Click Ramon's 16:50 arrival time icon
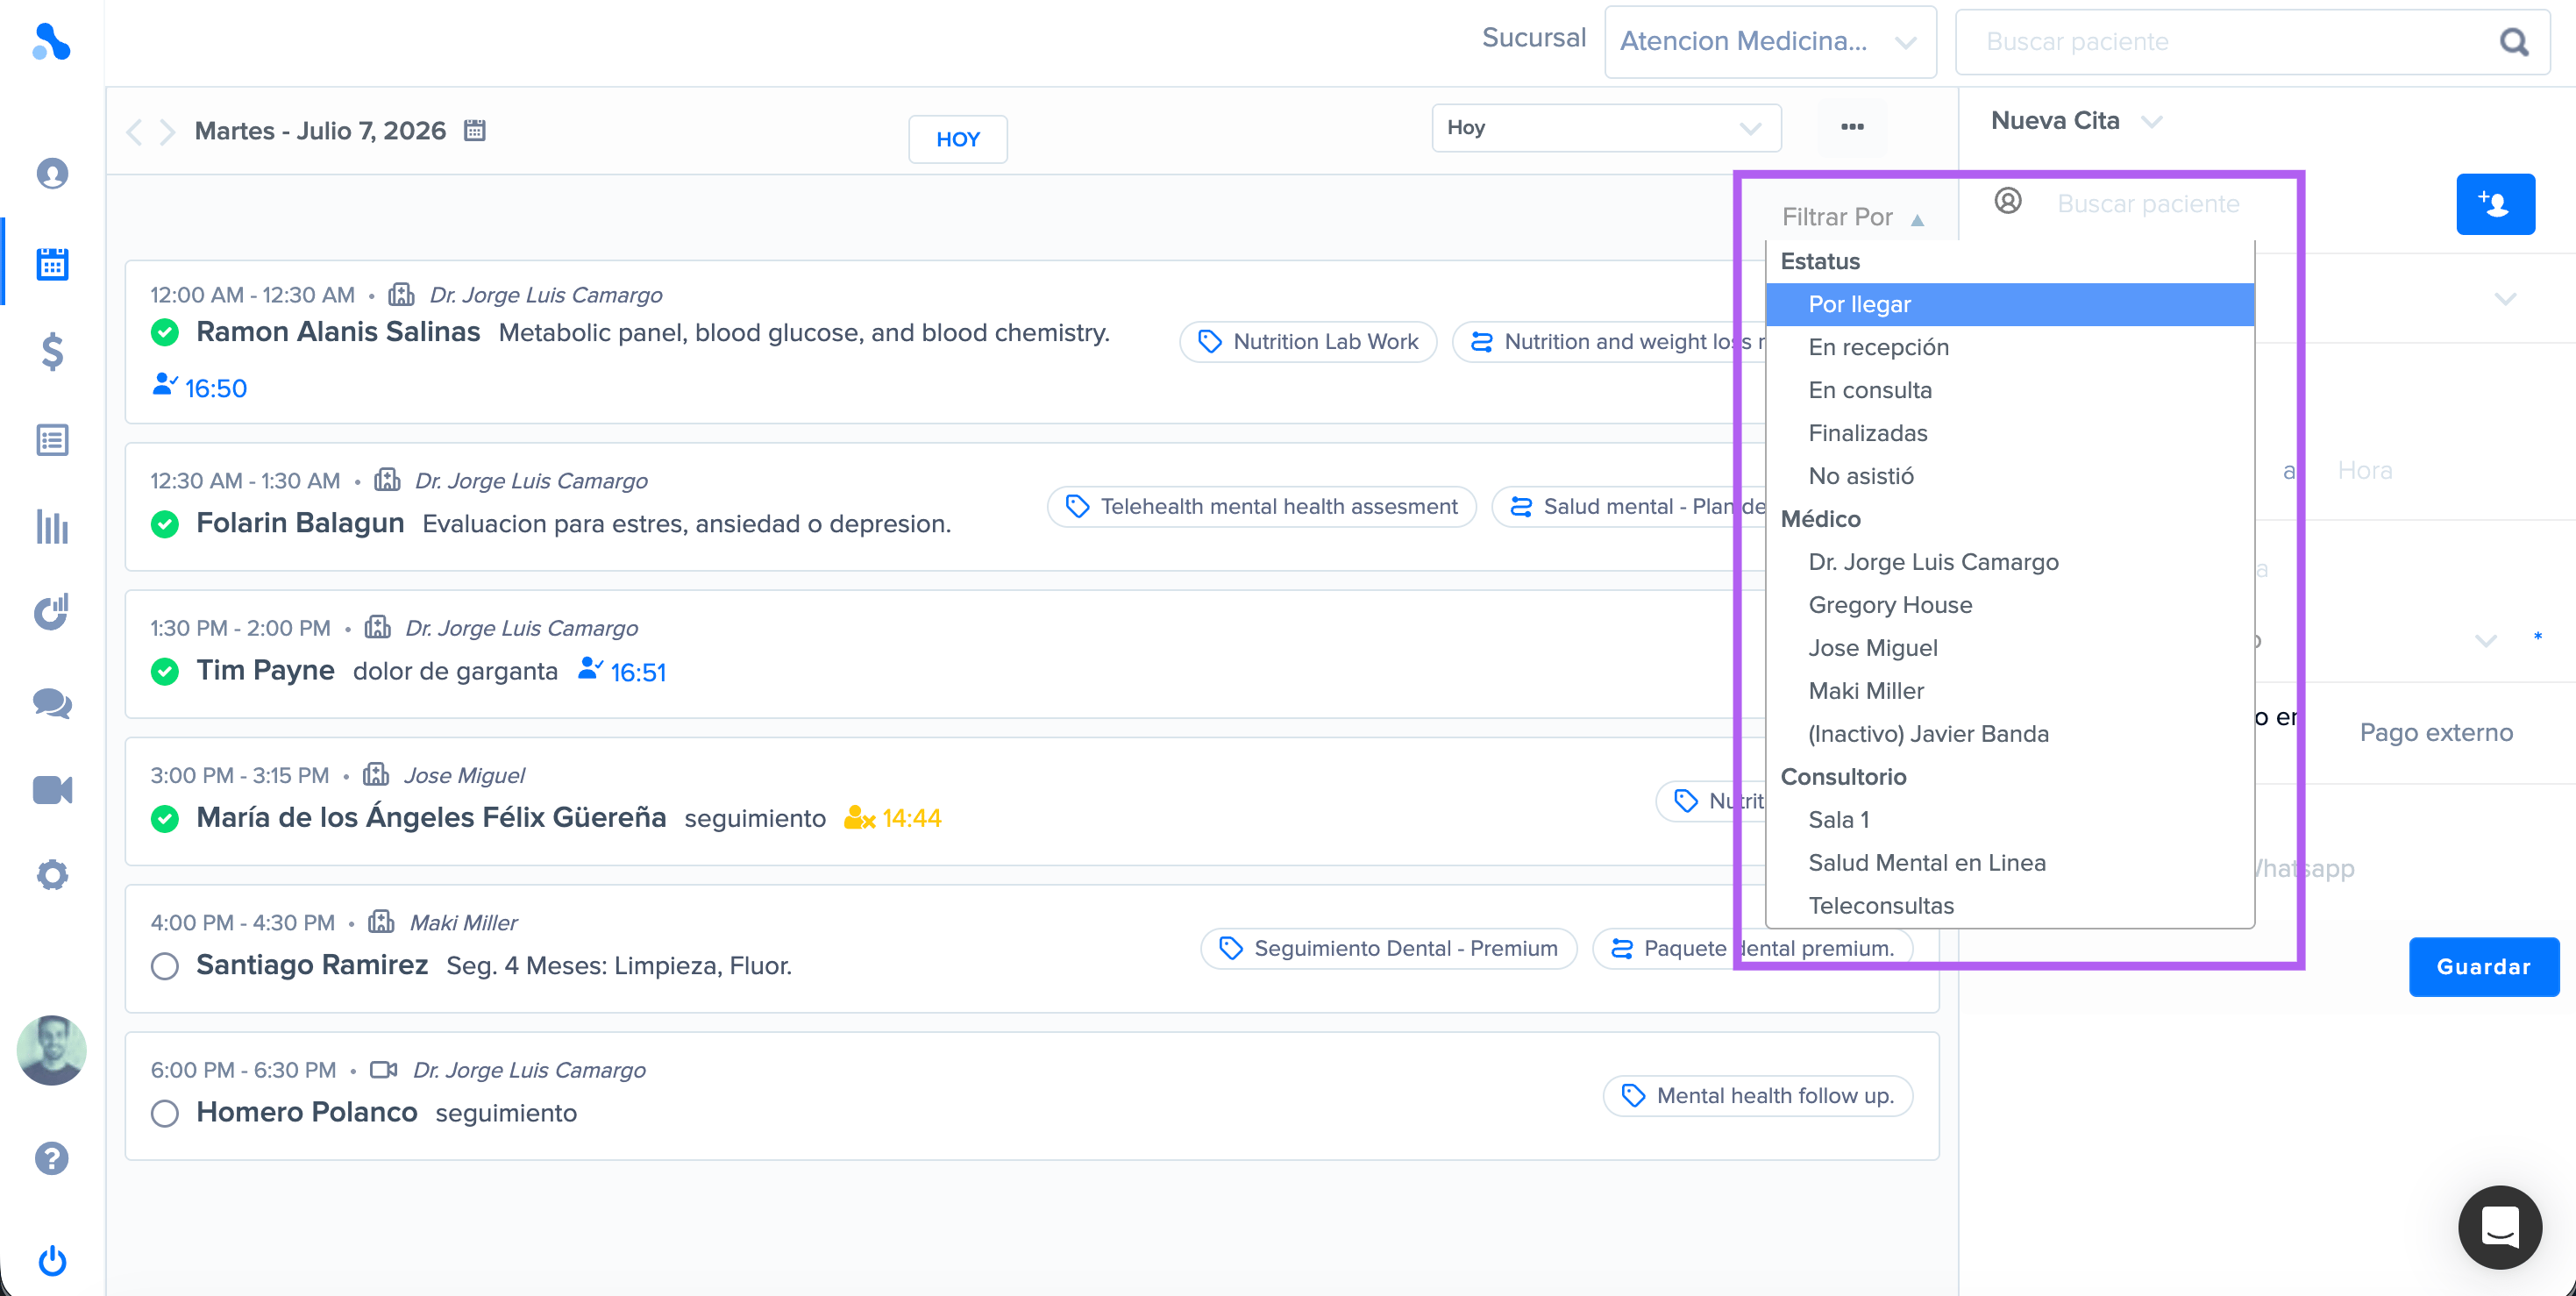The width and height of the screenshot is (2576, 1296). coord(165,385)
